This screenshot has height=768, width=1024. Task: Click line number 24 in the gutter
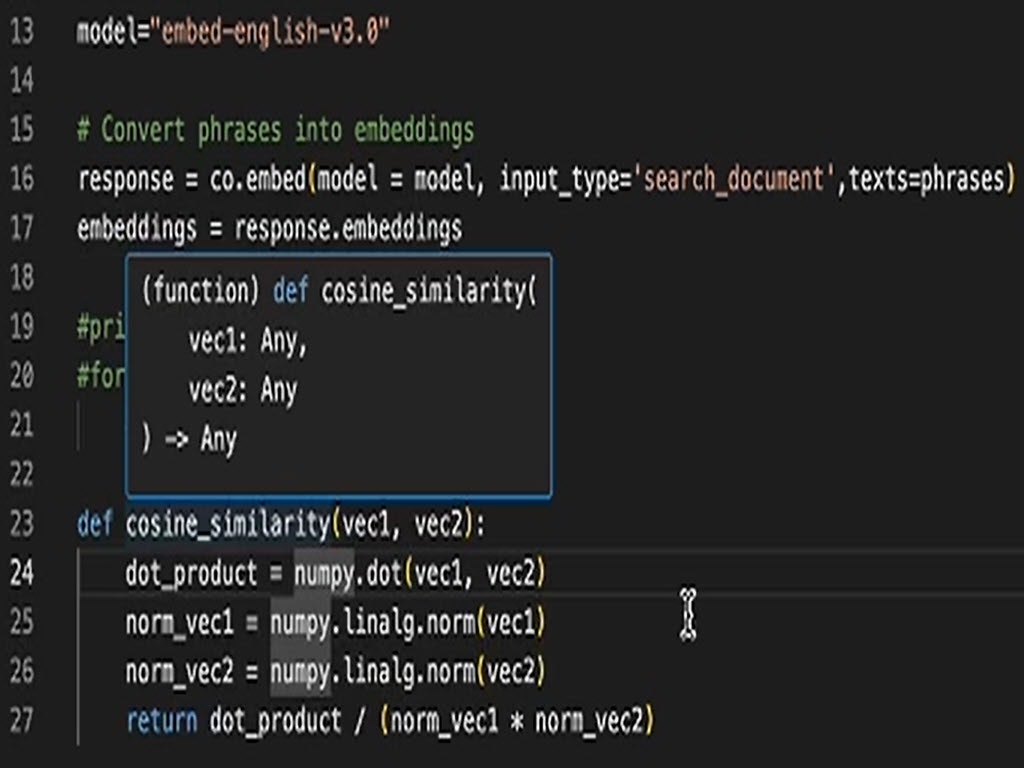tap(21, 574)
